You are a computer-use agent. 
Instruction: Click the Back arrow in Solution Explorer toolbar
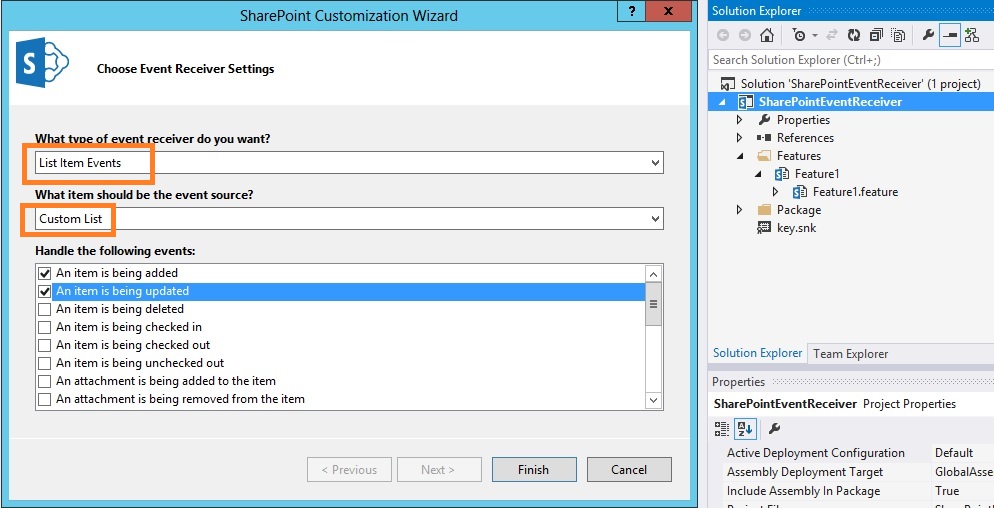click(x=723, y=36)
